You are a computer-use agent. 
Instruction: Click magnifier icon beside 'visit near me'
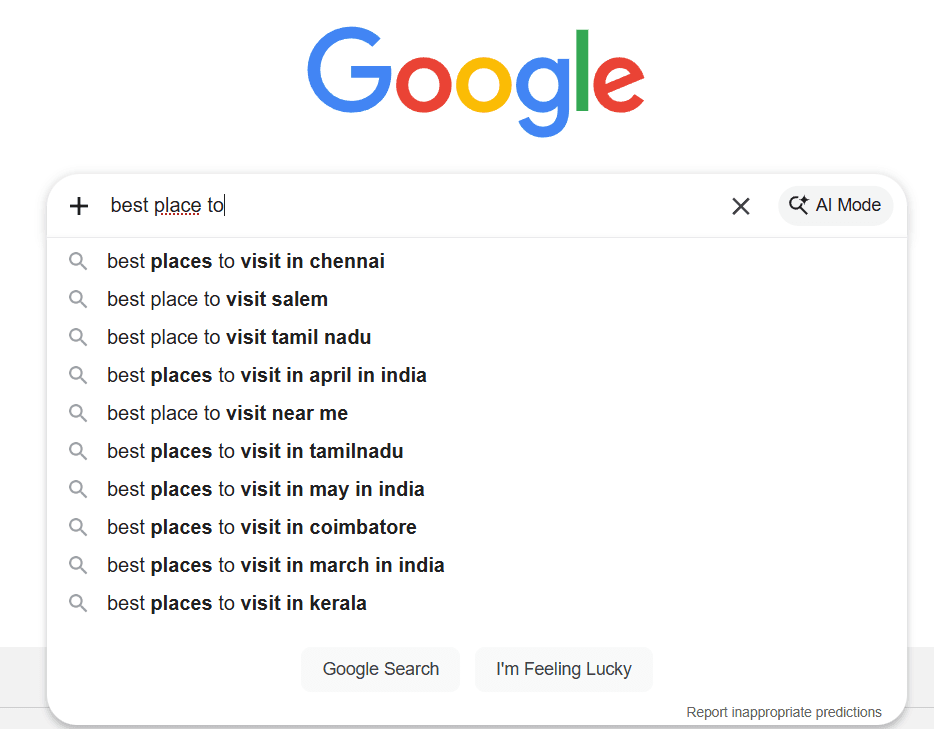pyautogui.click(x=78, y=414)
